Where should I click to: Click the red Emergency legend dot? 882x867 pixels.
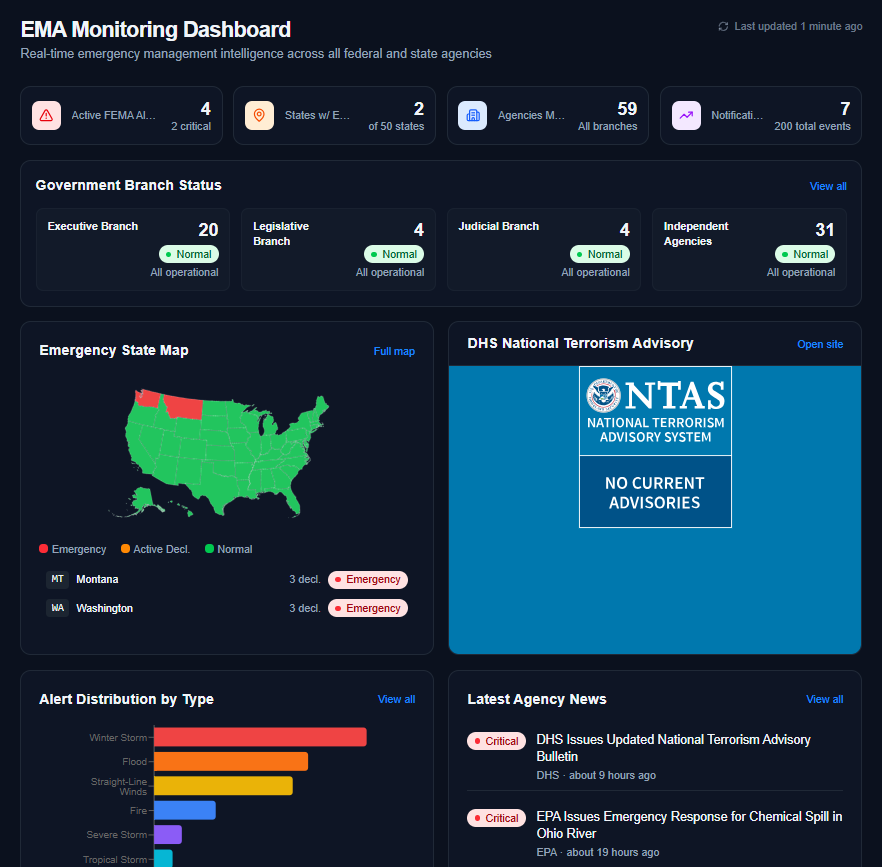tap(42, 549)
